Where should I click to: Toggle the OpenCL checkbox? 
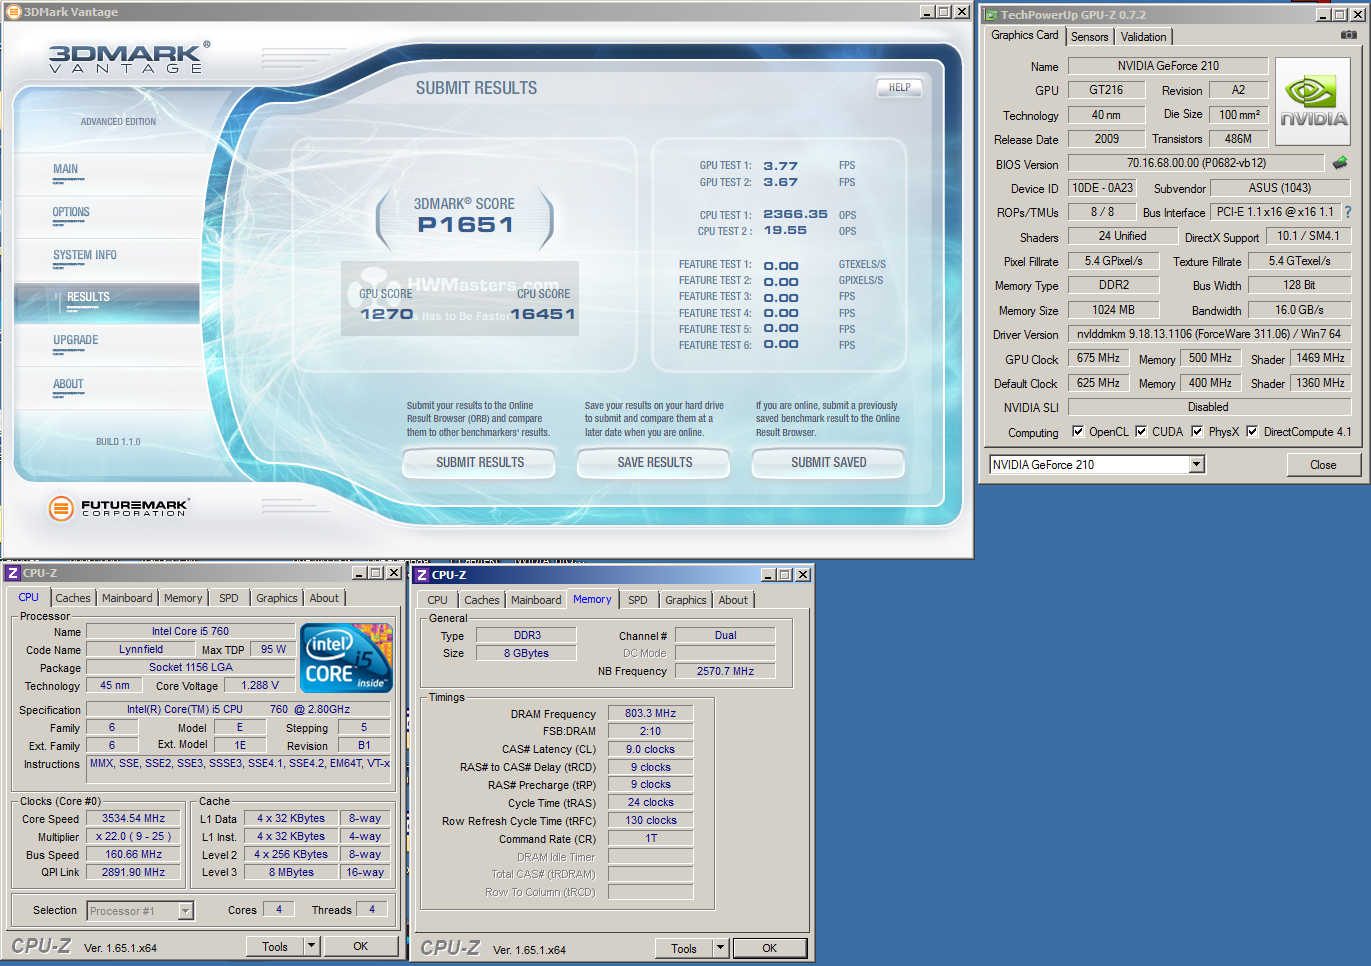coord(1078,432)
